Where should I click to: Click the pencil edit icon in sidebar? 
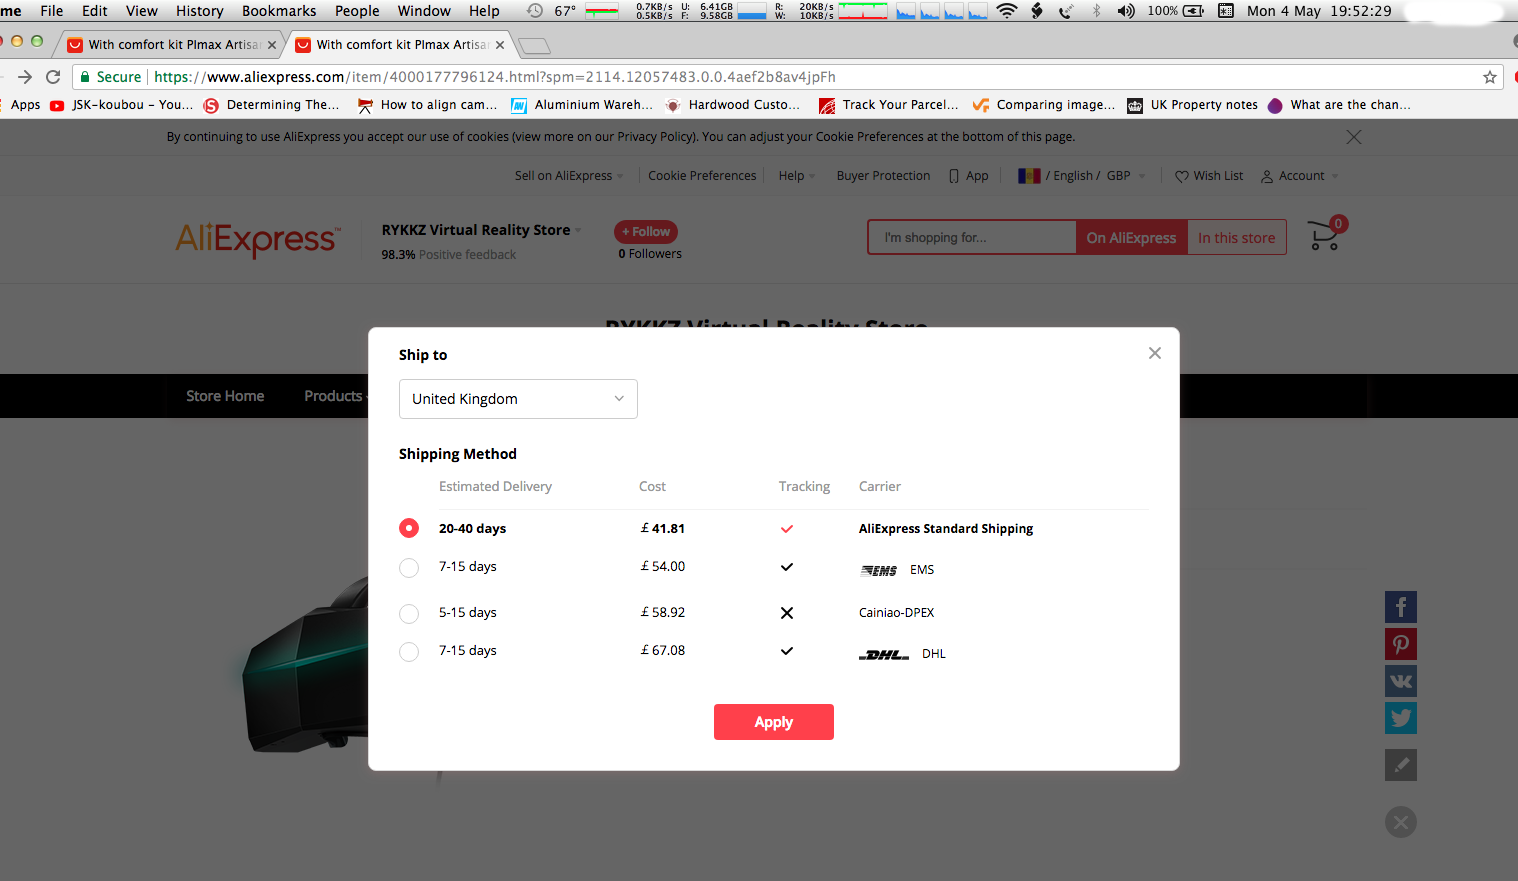click(x=1400, y=765)
